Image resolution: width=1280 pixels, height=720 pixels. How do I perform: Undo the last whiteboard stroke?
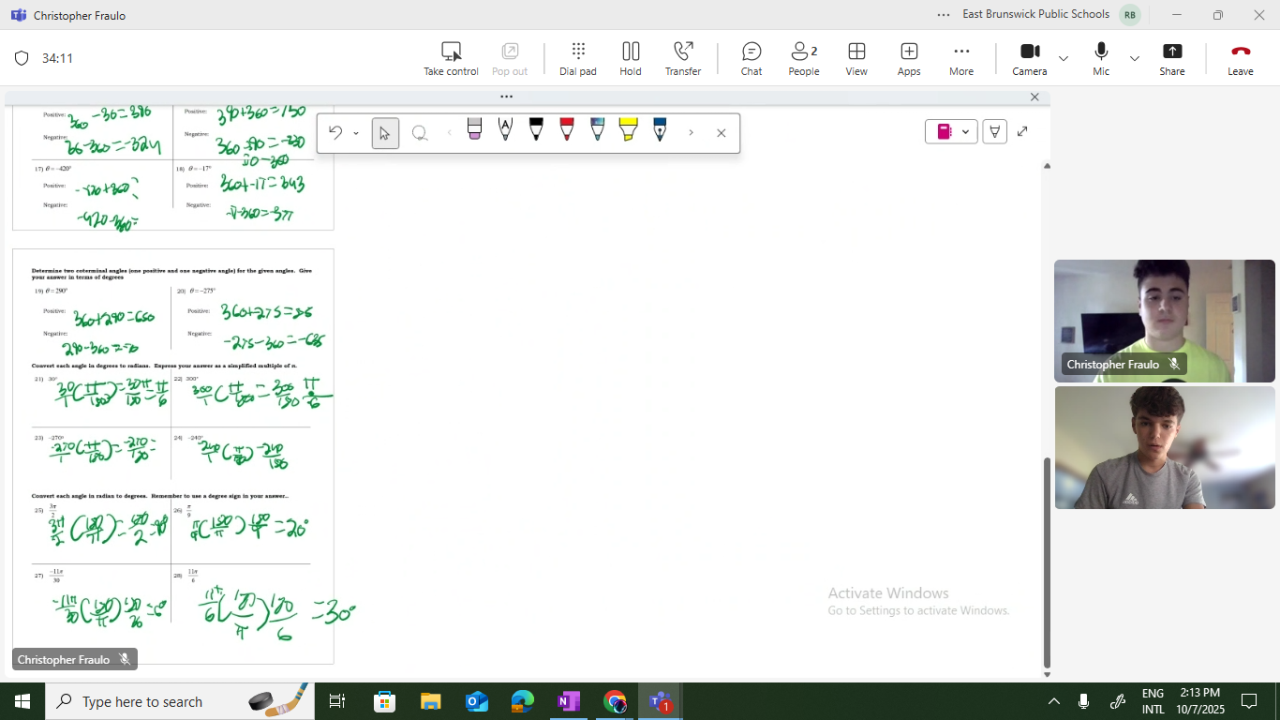[335, 133]
